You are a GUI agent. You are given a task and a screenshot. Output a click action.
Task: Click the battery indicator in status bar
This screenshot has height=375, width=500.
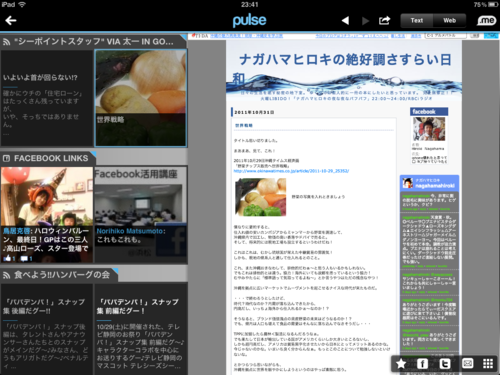tap(493, 4)
